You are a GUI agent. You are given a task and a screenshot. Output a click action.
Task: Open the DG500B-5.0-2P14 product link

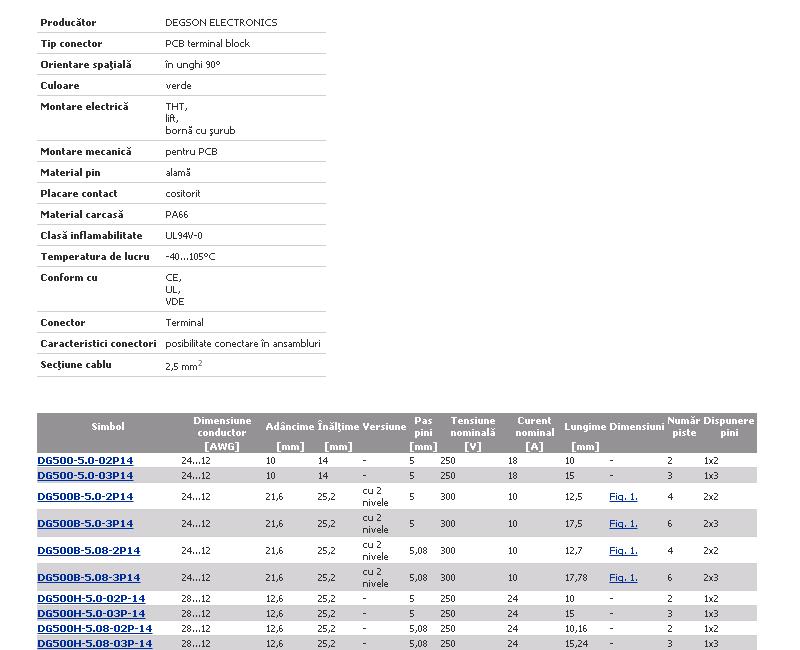coord(85,496)
